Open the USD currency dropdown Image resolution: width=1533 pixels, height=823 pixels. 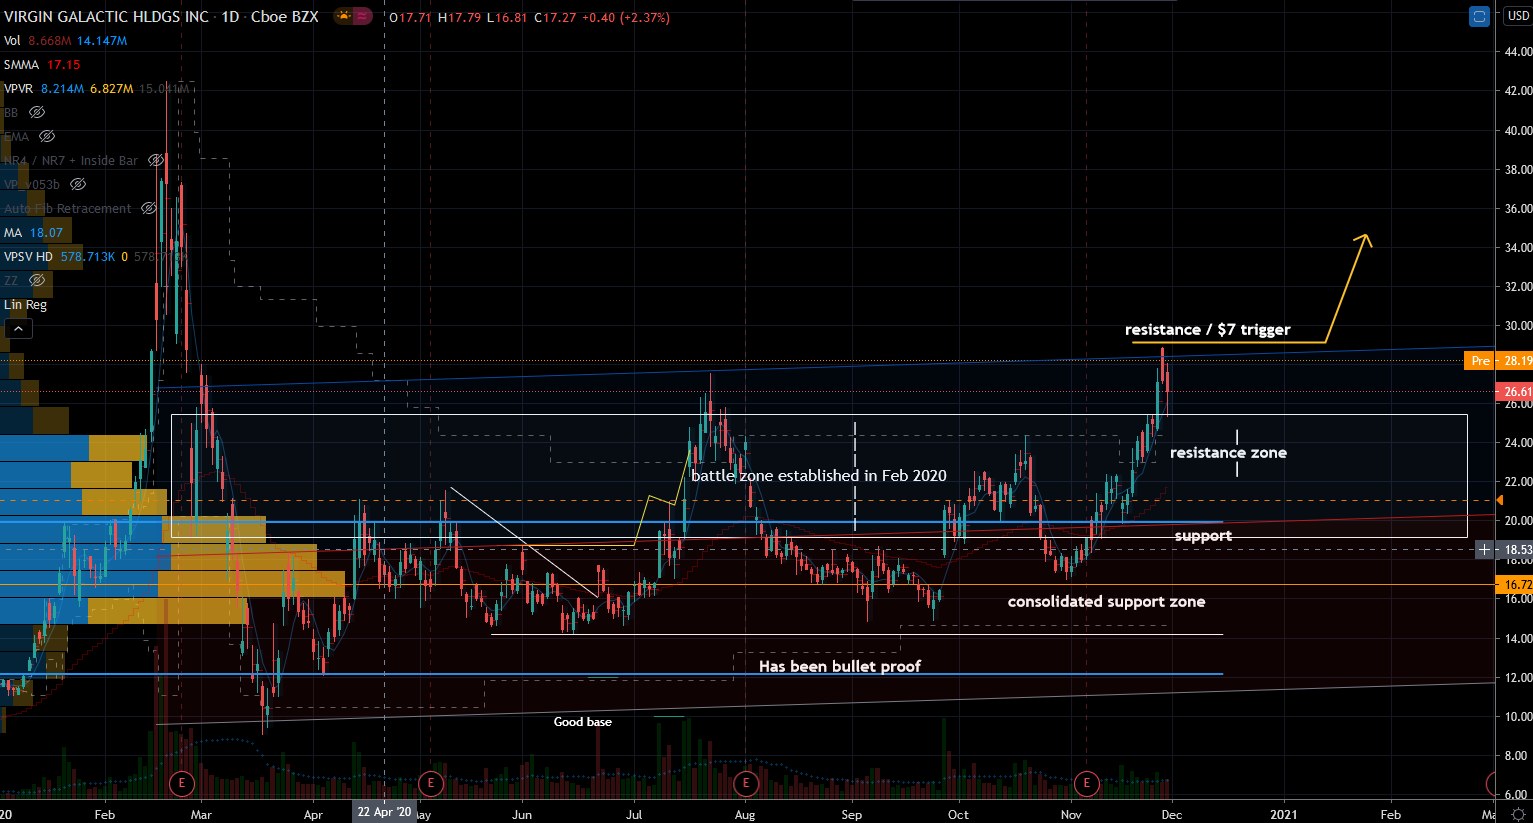click(x=1518, y=16)
